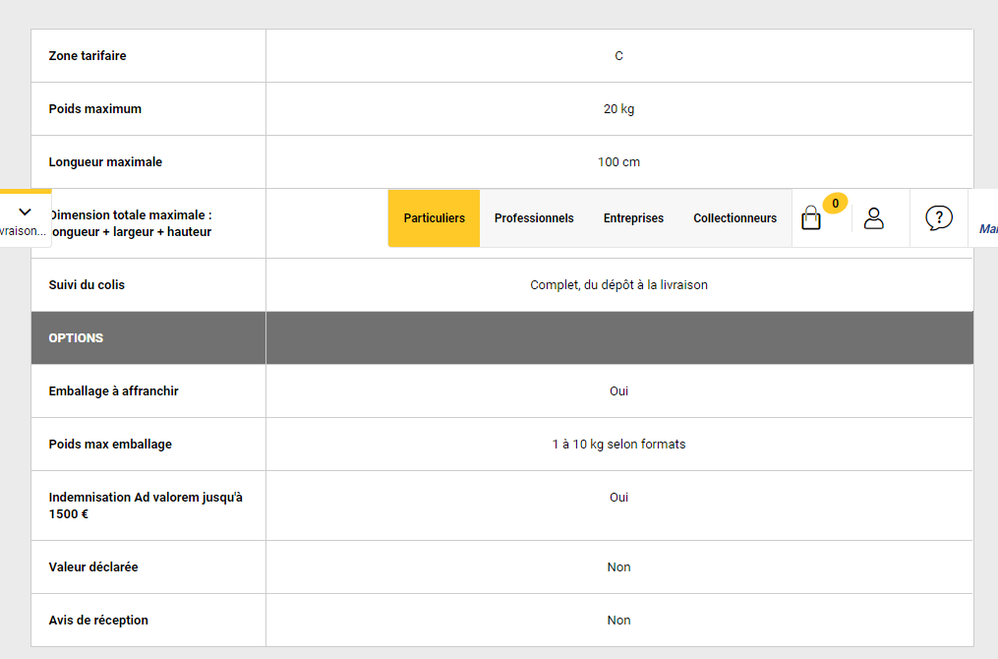Open the help question bubble icon
The height and width of the screenshot is (659, 998).
click(x=939, y=218)
